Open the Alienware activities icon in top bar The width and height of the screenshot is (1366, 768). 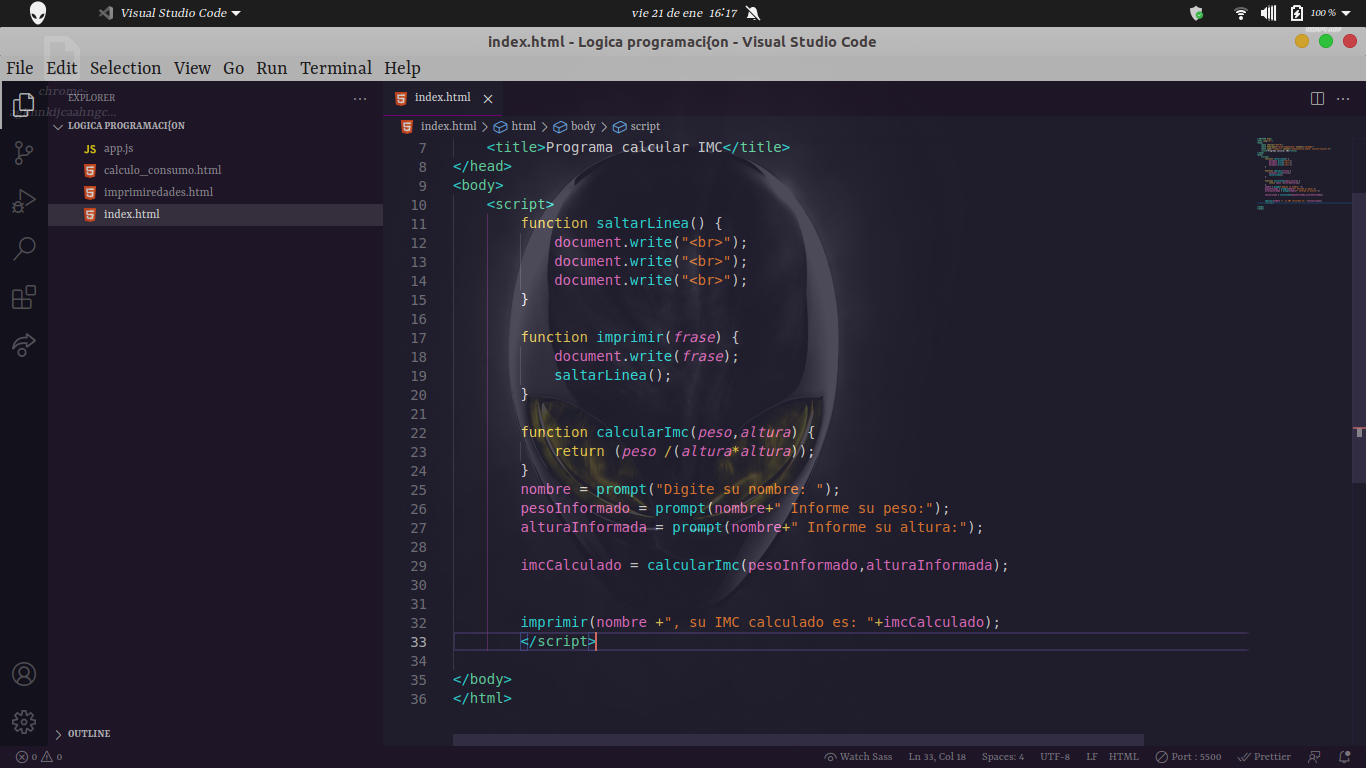38,13
